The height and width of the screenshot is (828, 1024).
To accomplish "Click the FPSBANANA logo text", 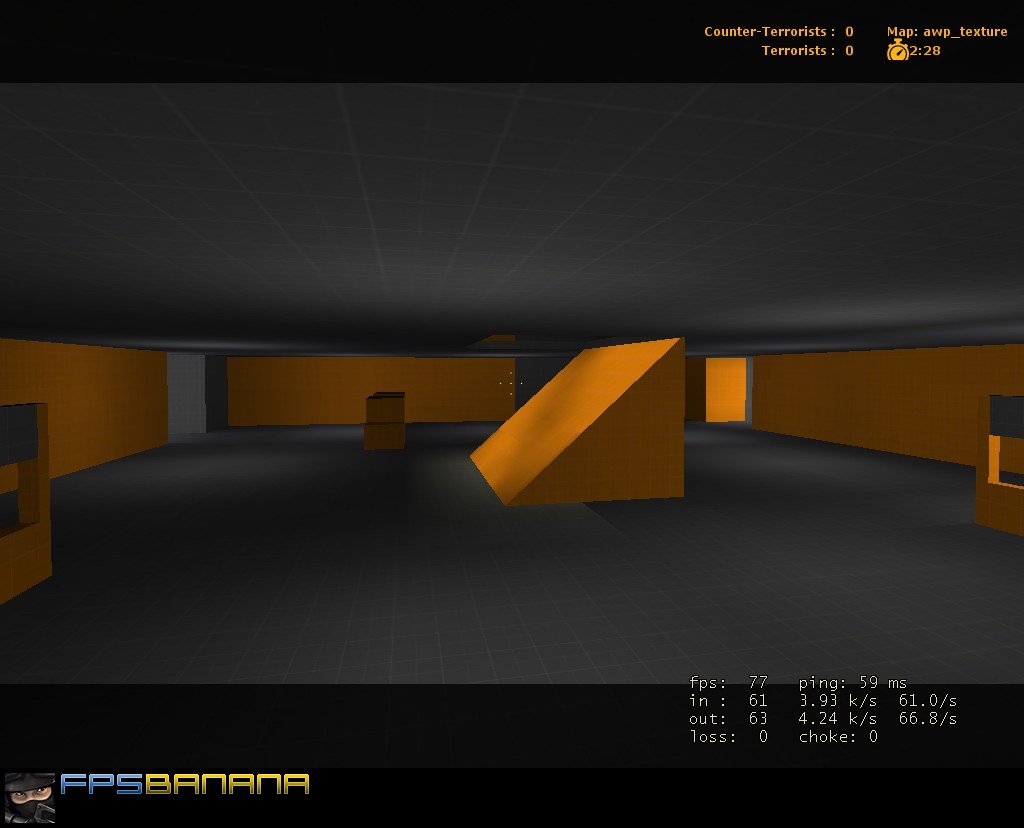I will [185, 785].
